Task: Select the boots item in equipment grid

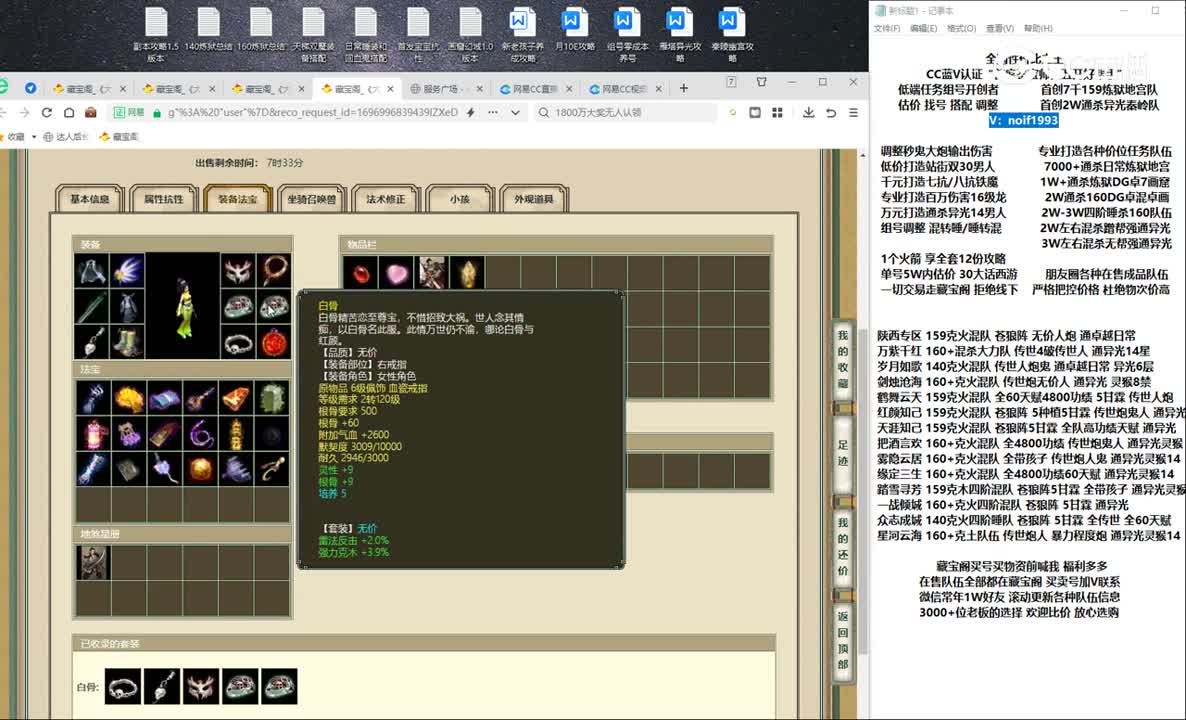Action: (127, 343)
